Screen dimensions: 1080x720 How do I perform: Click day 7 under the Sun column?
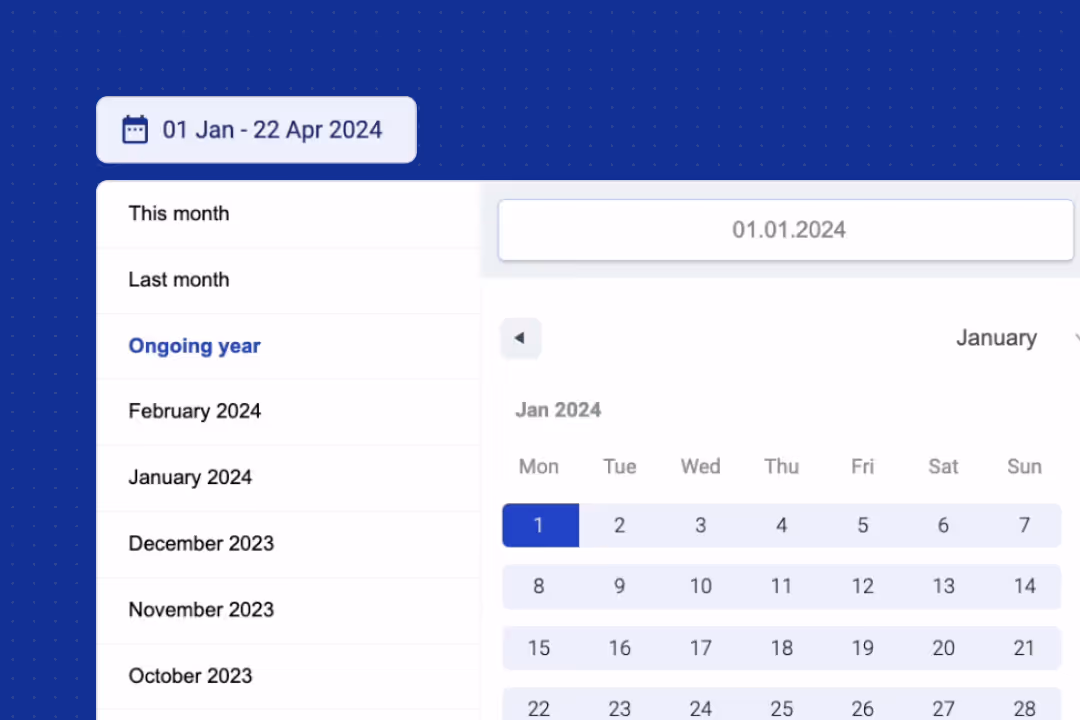[1024, 525]
